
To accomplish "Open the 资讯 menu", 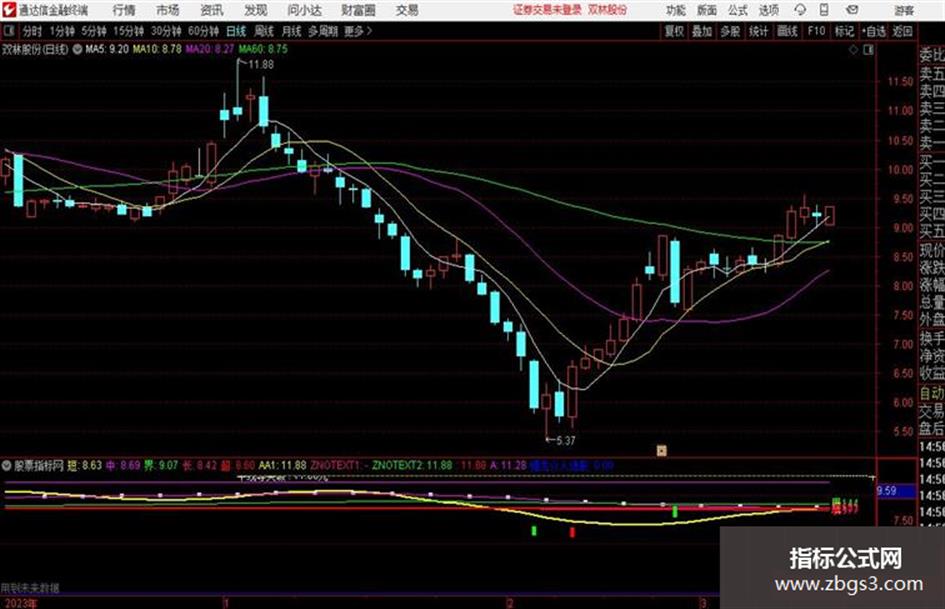I will tap(212, 10).
